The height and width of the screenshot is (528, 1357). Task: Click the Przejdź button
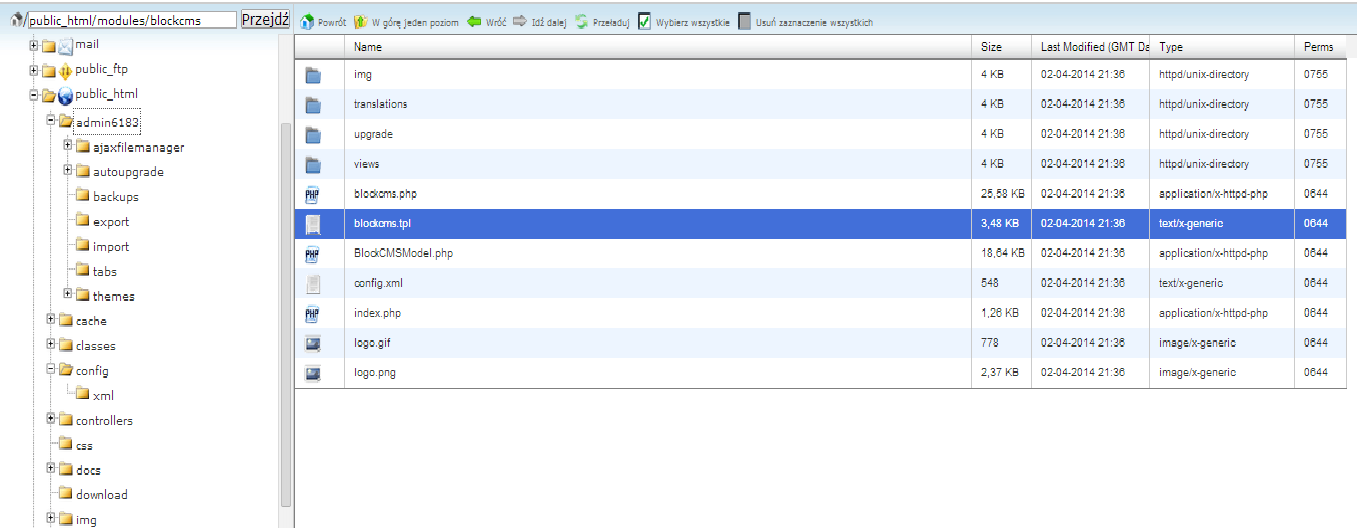click(x=265, y=20)
